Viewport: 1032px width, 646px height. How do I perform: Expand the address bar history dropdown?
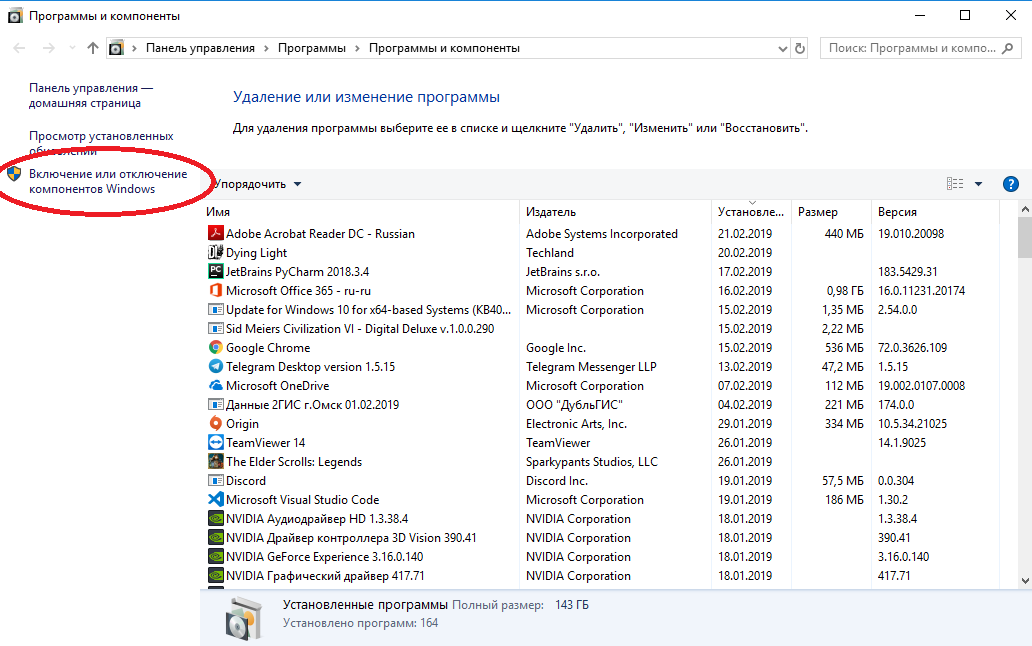(x=782, y=49)
